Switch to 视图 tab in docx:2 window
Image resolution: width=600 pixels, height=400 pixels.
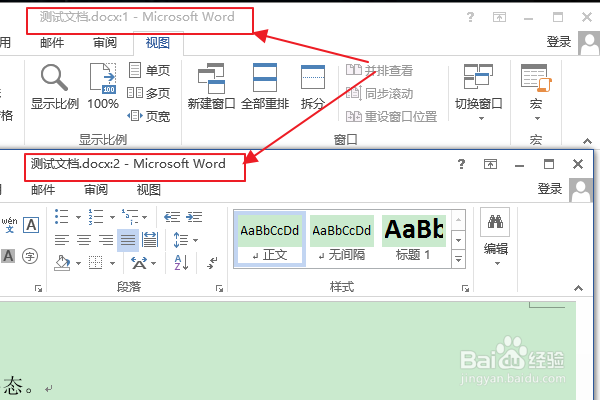click(x=148, y=189)
